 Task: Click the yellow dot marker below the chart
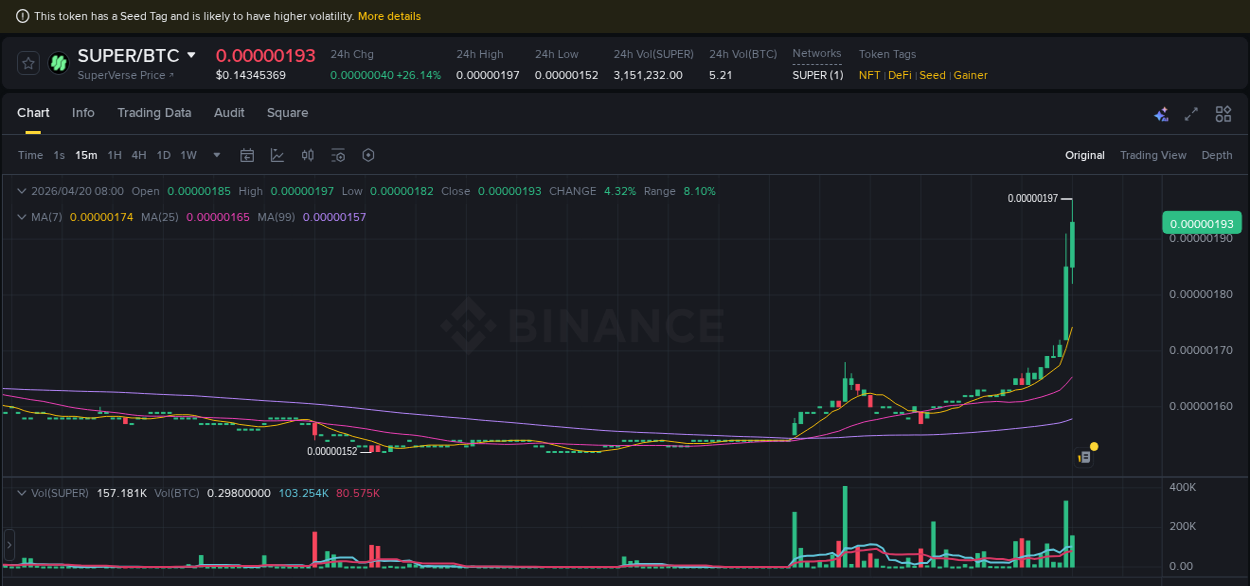click(x=1094, y=446)
